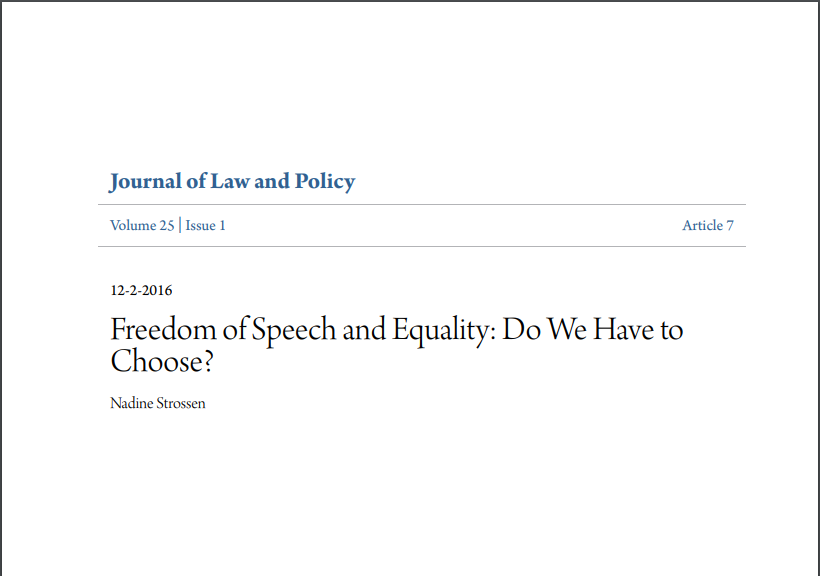Open the Article 7 link

tap(708, 225)
